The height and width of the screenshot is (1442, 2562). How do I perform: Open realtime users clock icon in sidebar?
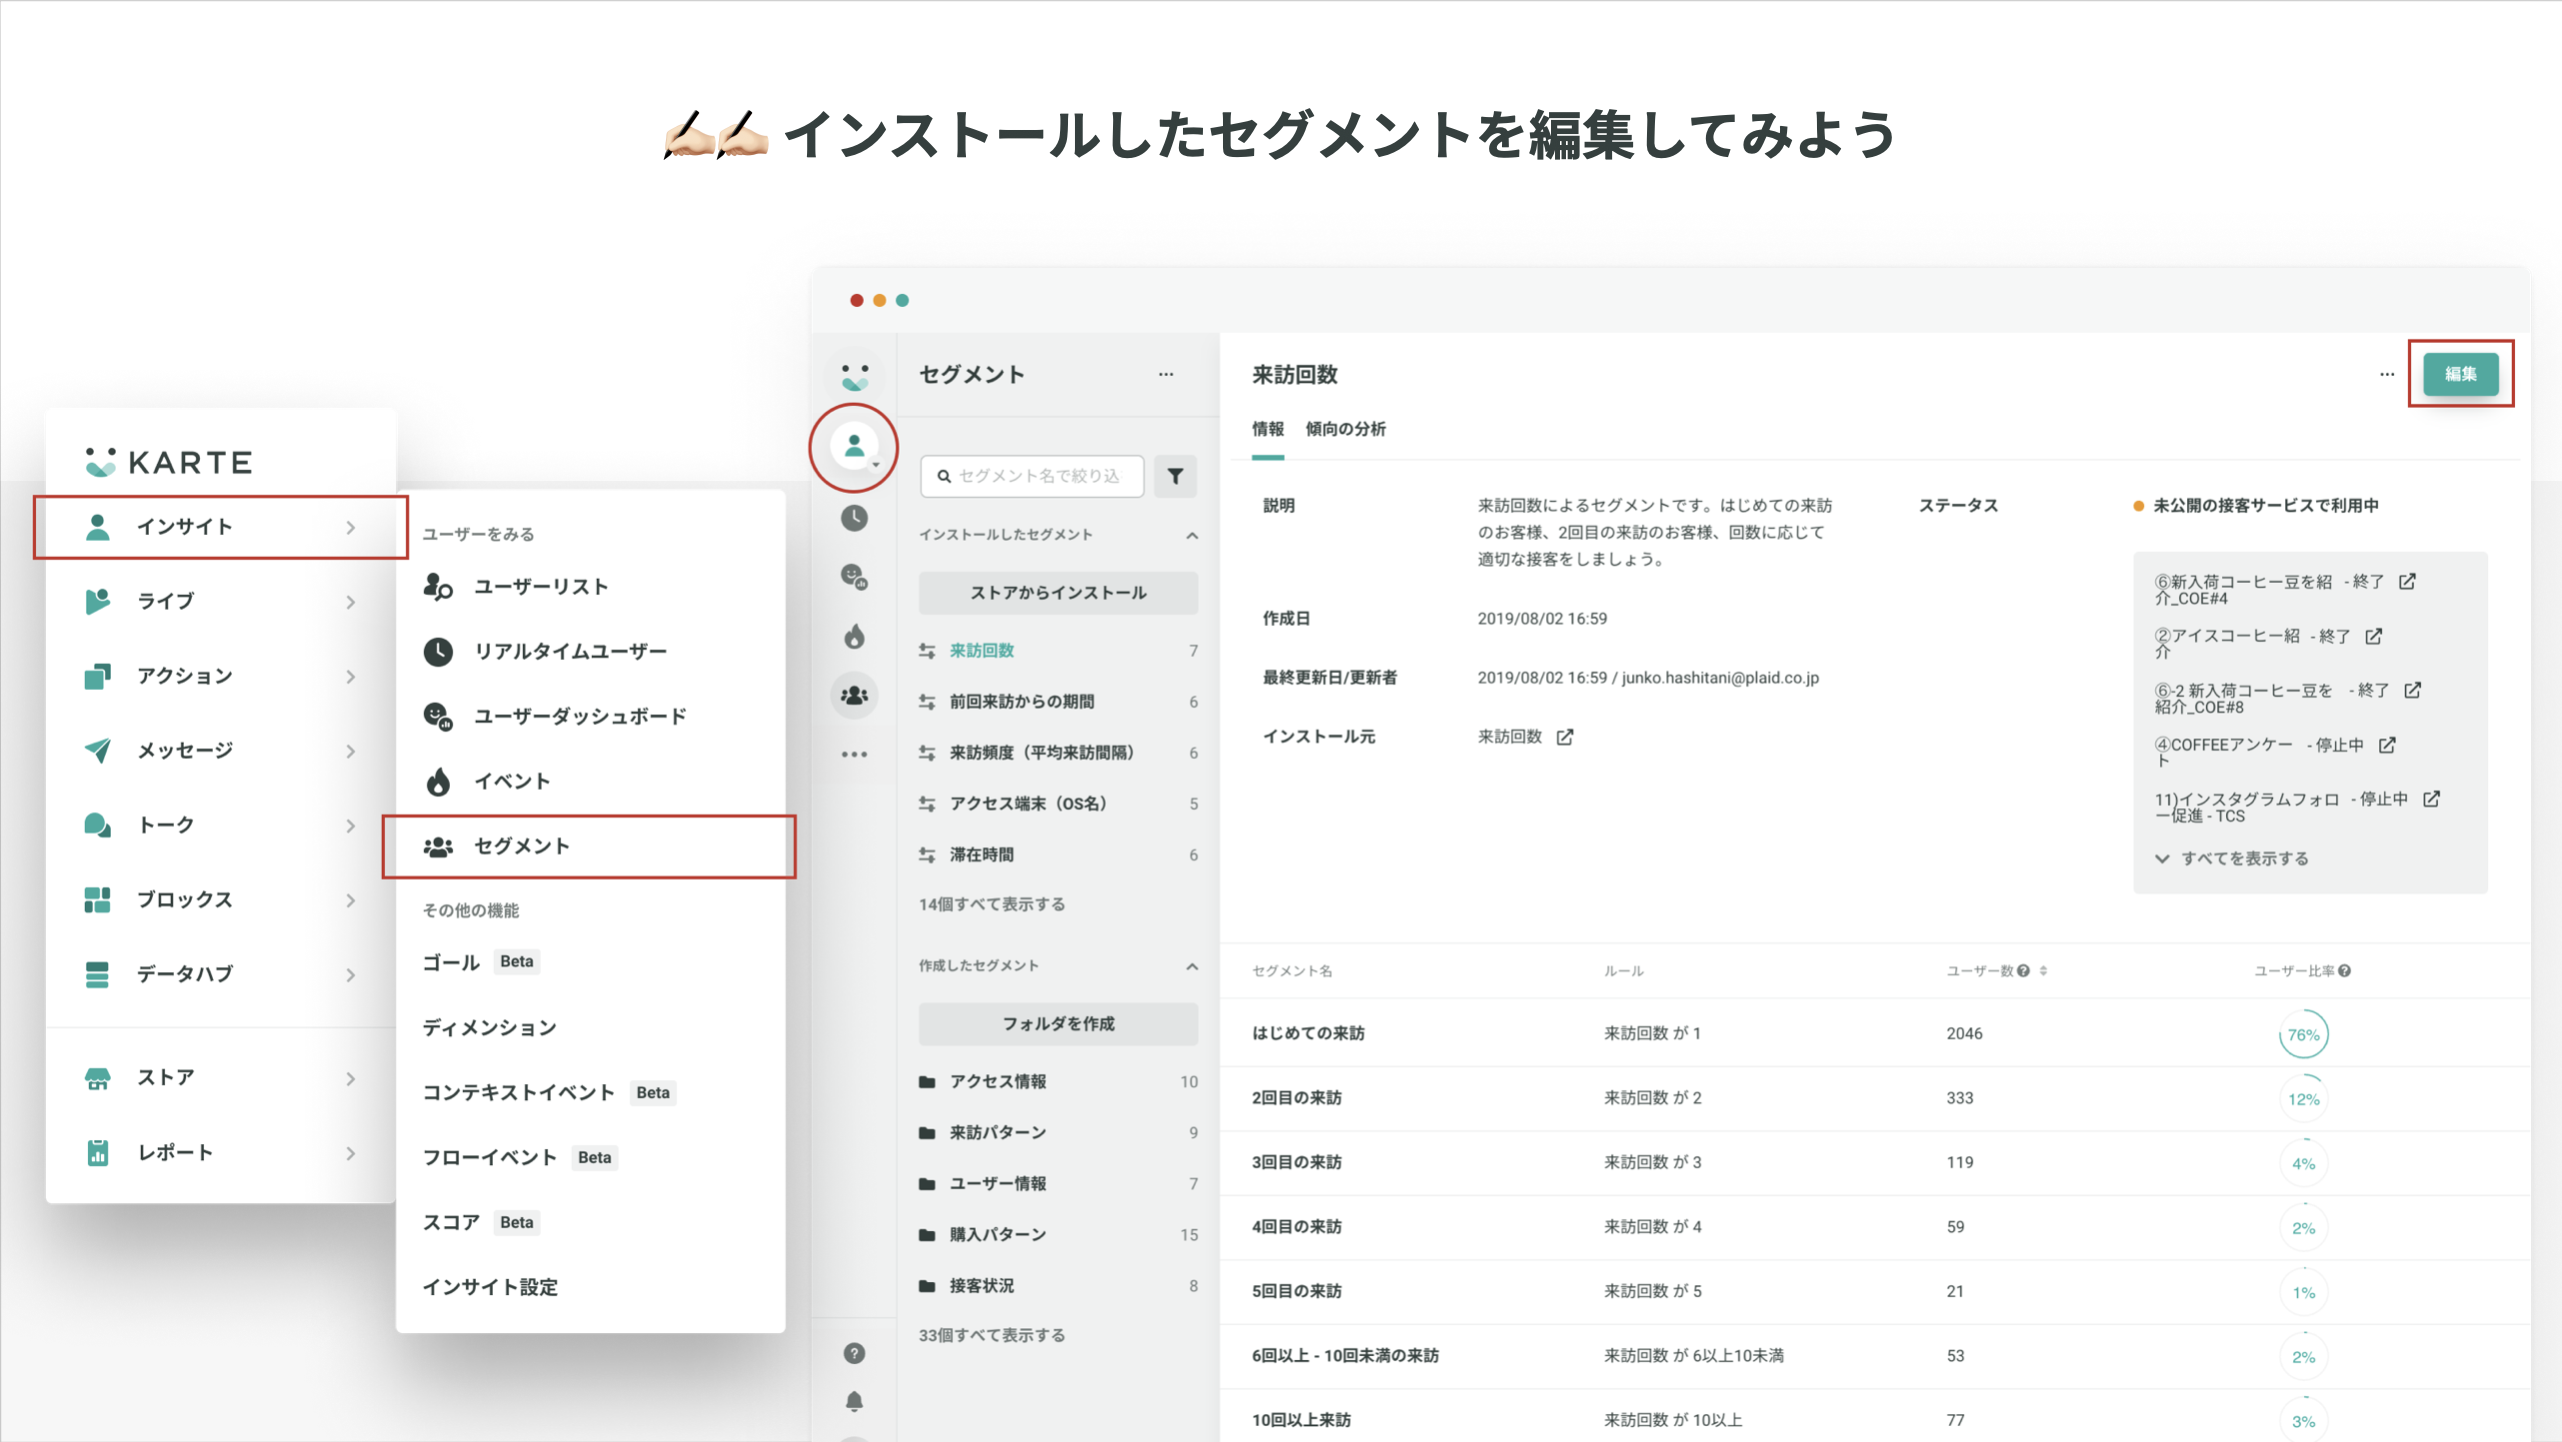(854, 518)
